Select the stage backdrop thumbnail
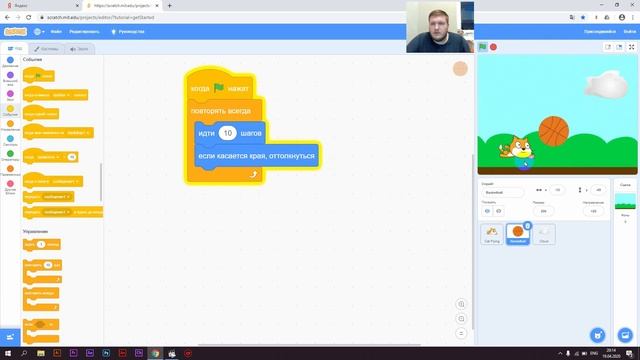 point(625,201)
